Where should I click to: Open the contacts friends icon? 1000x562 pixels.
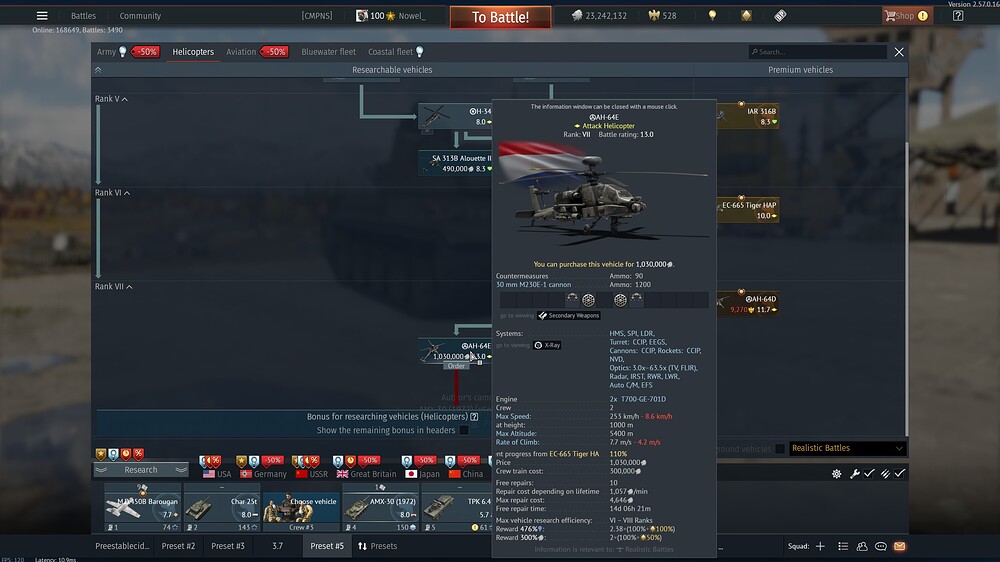(x=862, y=547)
